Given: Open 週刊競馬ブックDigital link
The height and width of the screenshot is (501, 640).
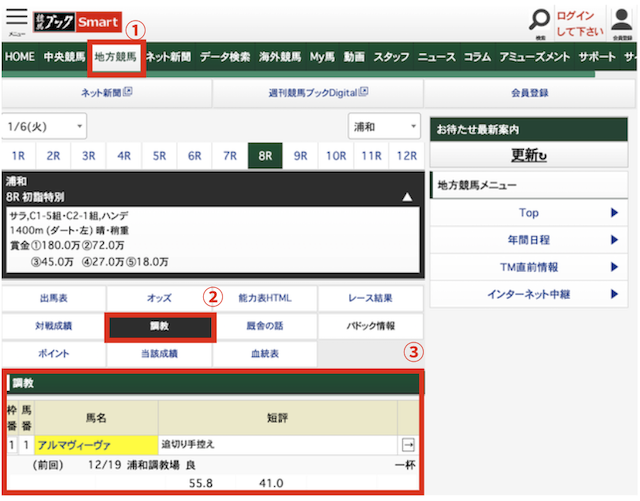Looking at the screenshot, I should pos(318,93).
